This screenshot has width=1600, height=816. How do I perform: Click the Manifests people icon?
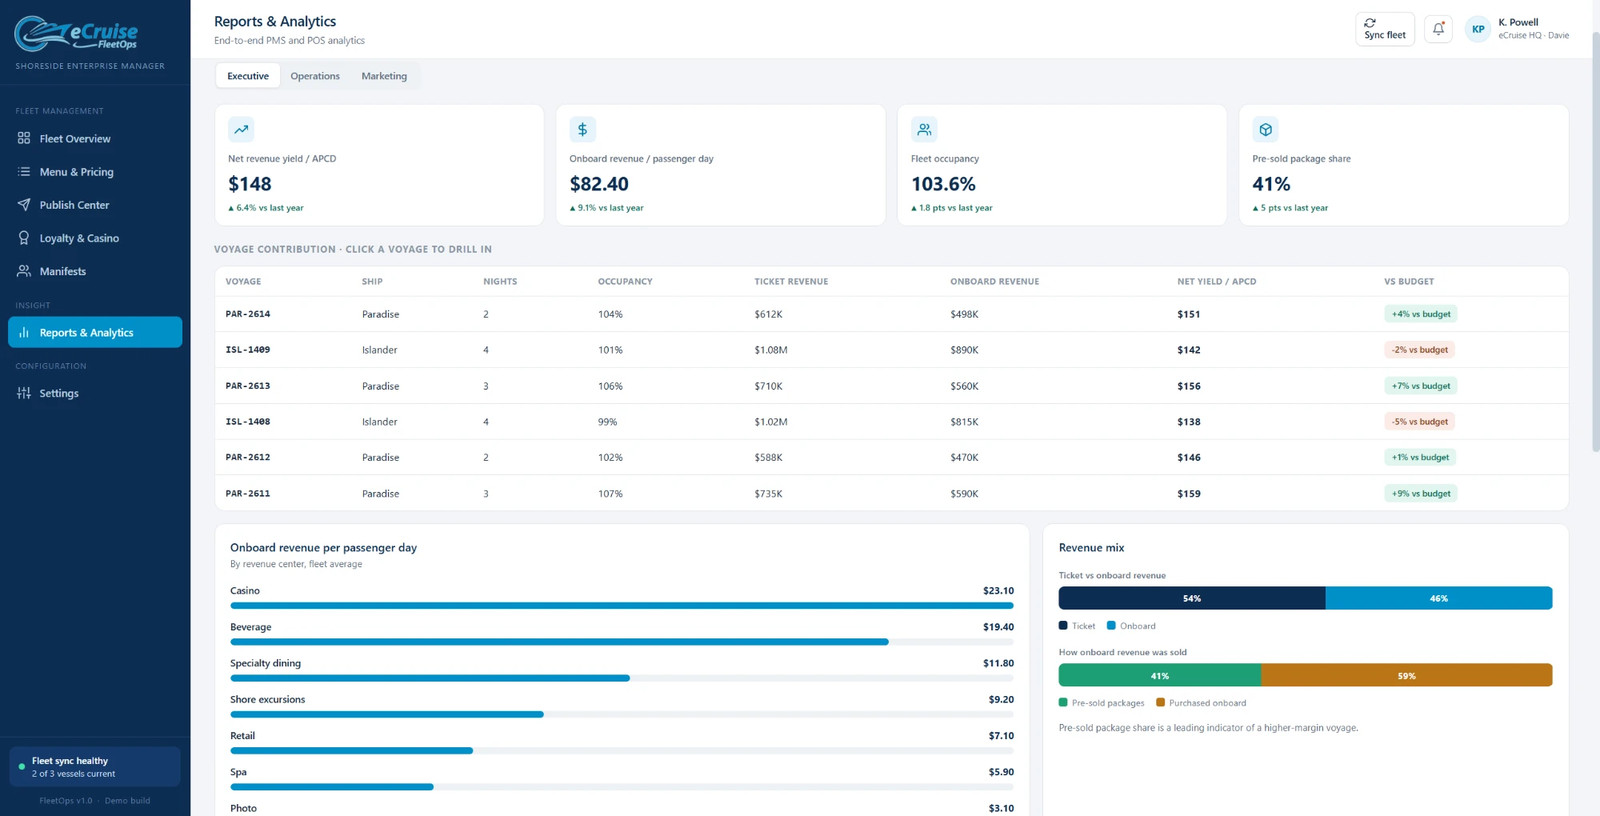(x=24, y=271)
